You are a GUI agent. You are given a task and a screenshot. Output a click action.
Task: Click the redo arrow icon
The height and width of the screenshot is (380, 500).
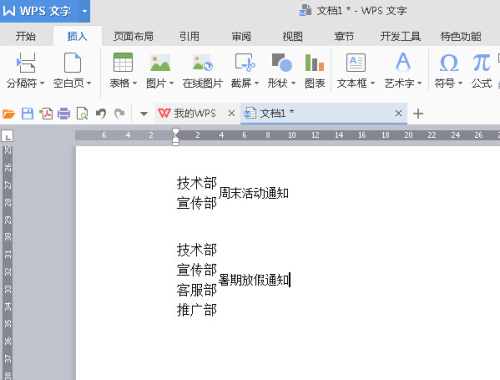(x=119, y=114)
